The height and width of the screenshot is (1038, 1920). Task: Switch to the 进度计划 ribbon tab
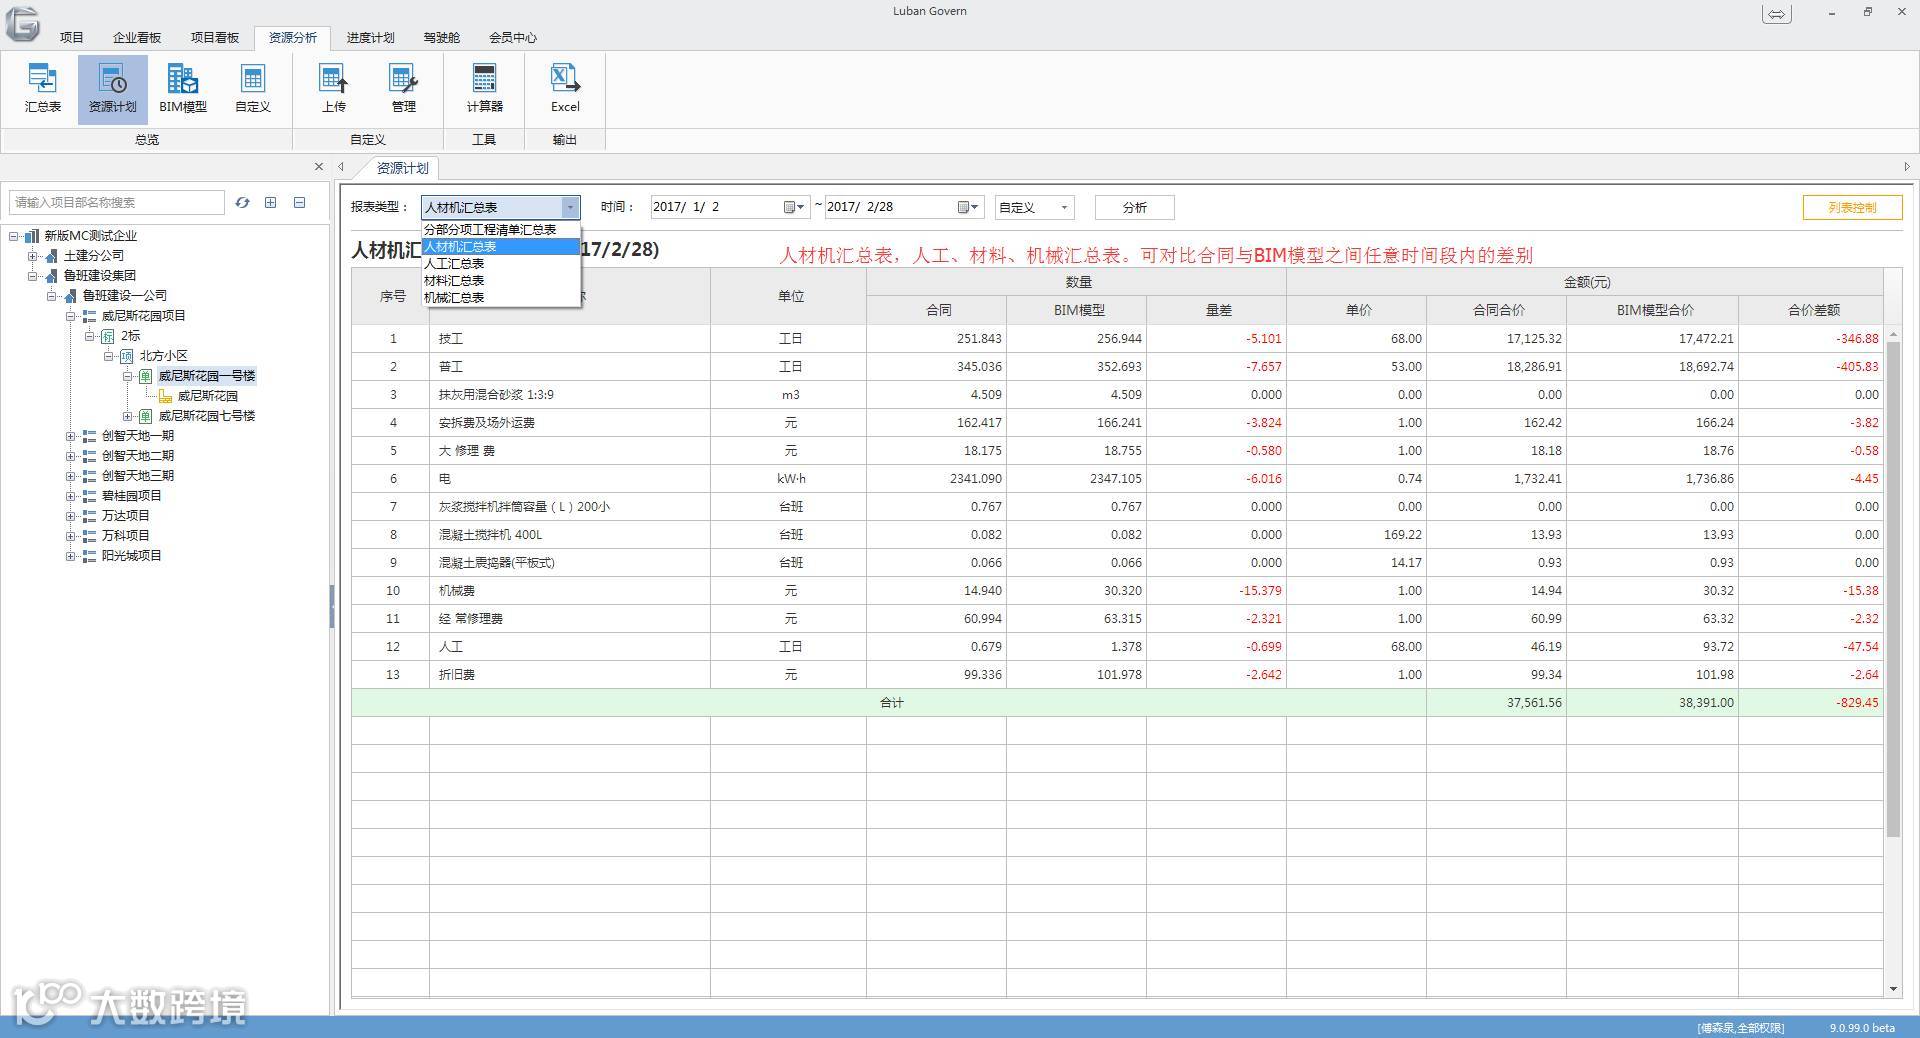pos(371,38)
